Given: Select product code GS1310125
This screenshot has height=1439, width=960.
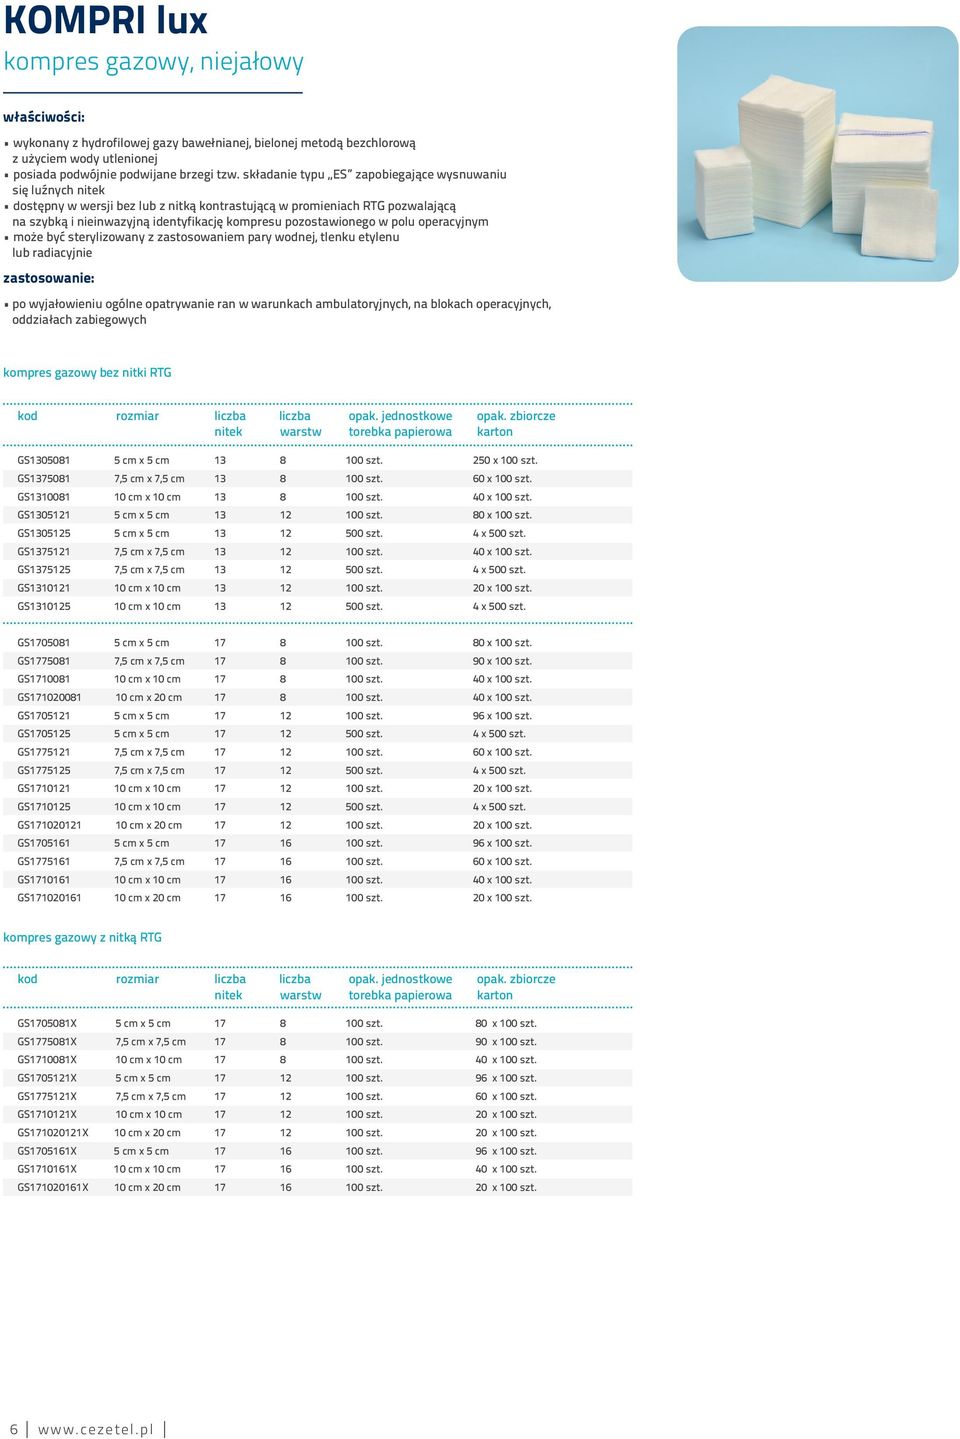Looking at the screenshot, I should coord(44,607).
